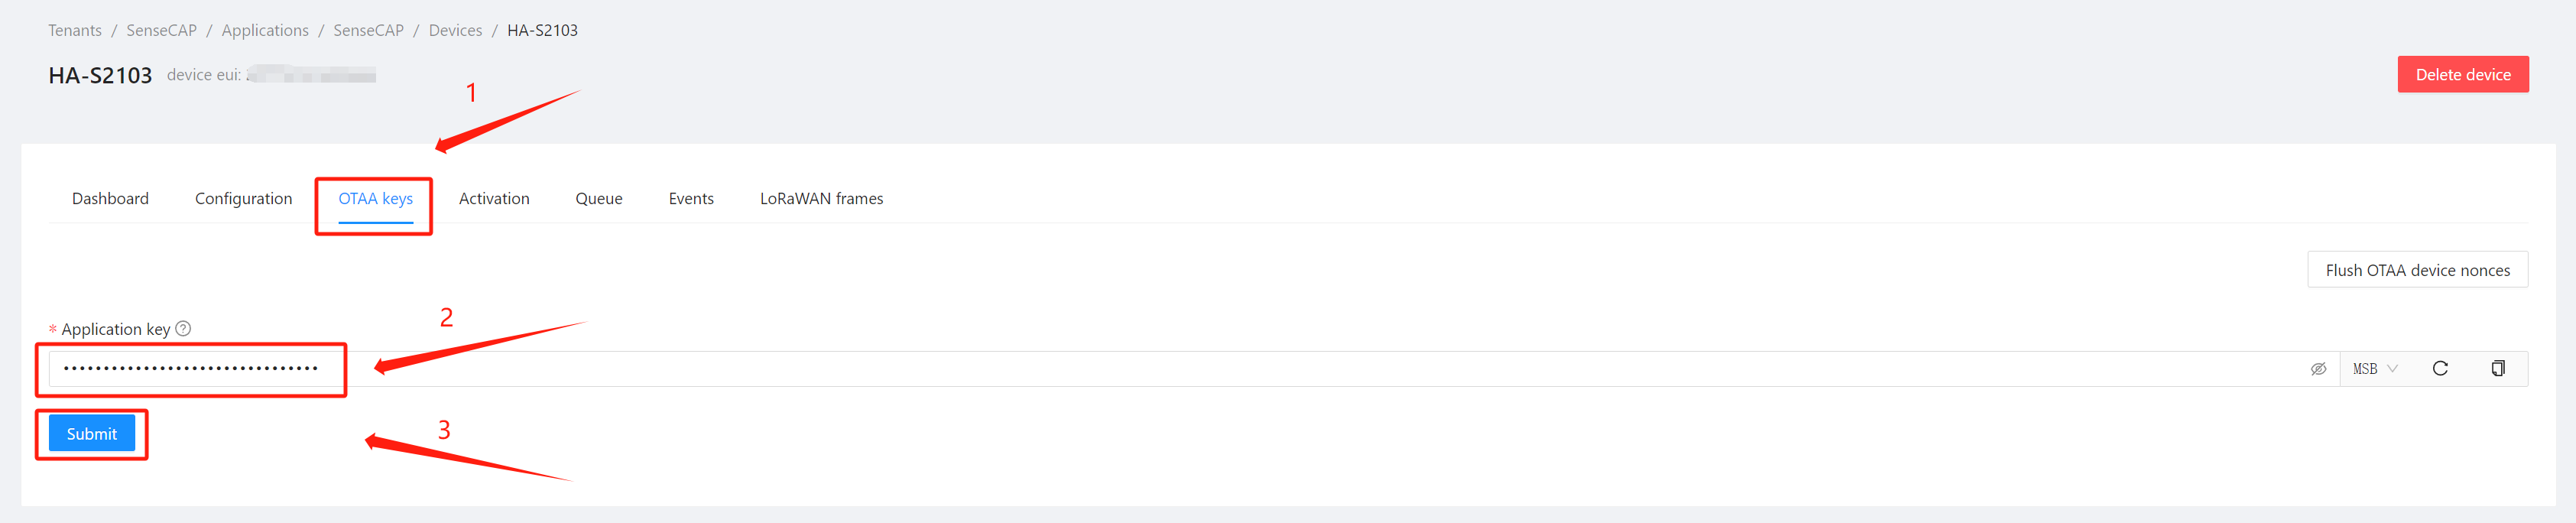2576x523 pixels.
Task: Toggle application key visibility eye icon
Action: [x=2318, y=369]
